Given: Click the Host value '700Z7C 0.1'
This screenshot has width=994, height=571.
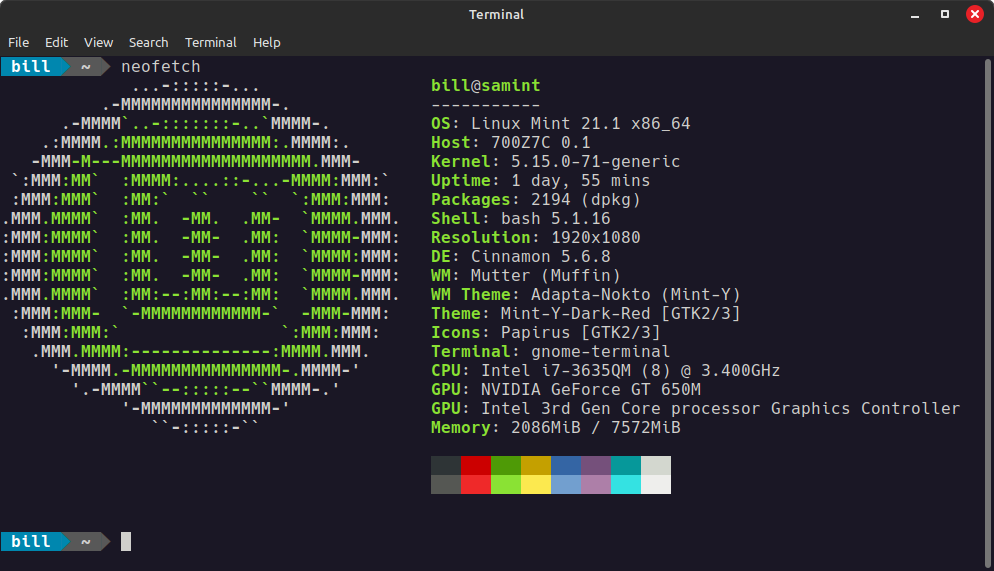Looking at the screenshot, I should (541, 143).
